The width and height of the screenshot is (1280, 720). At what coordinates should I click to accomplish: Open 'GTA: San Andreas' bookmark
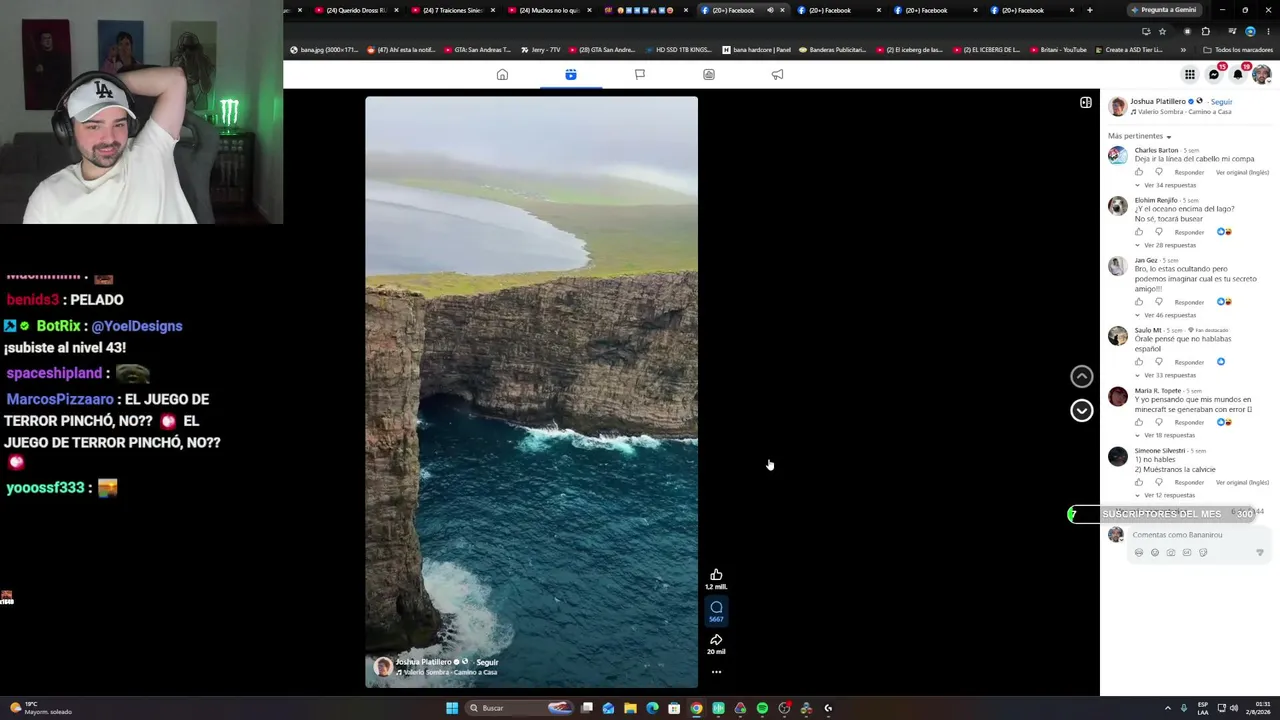[x=476, y=49]
